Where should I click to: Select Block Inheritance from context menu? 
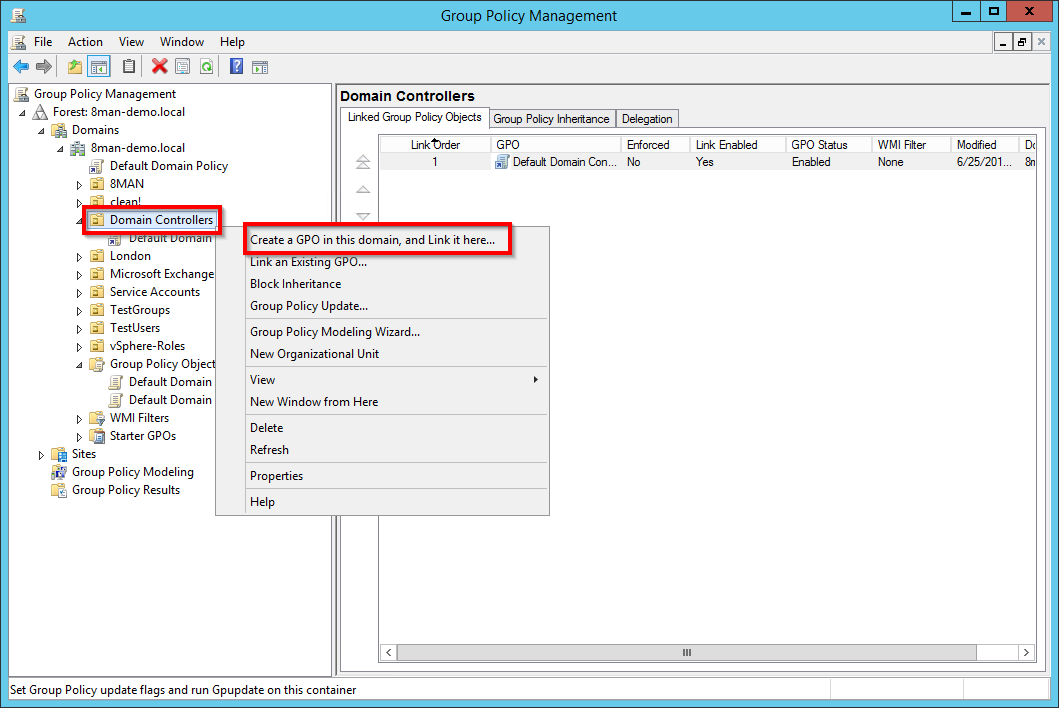pos(295,284)
